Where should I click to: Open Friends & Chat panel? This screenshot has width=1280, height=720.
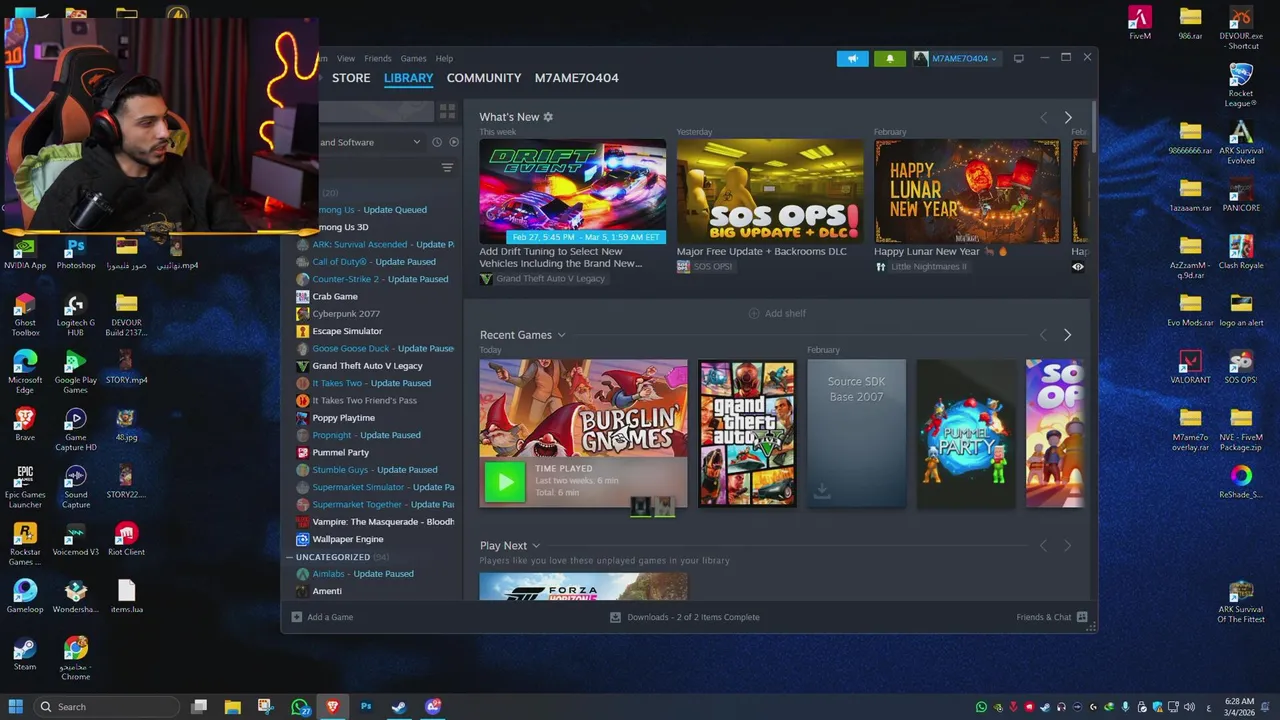1052,617
